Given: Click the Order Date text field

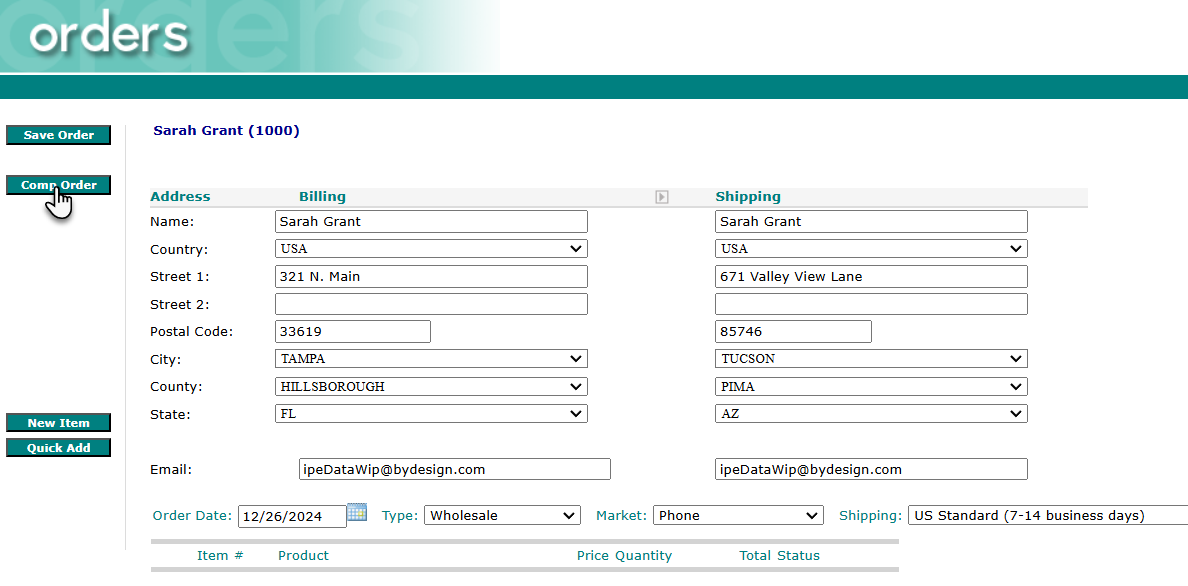Looking at the screenshot, I should (x=291, y=517).
